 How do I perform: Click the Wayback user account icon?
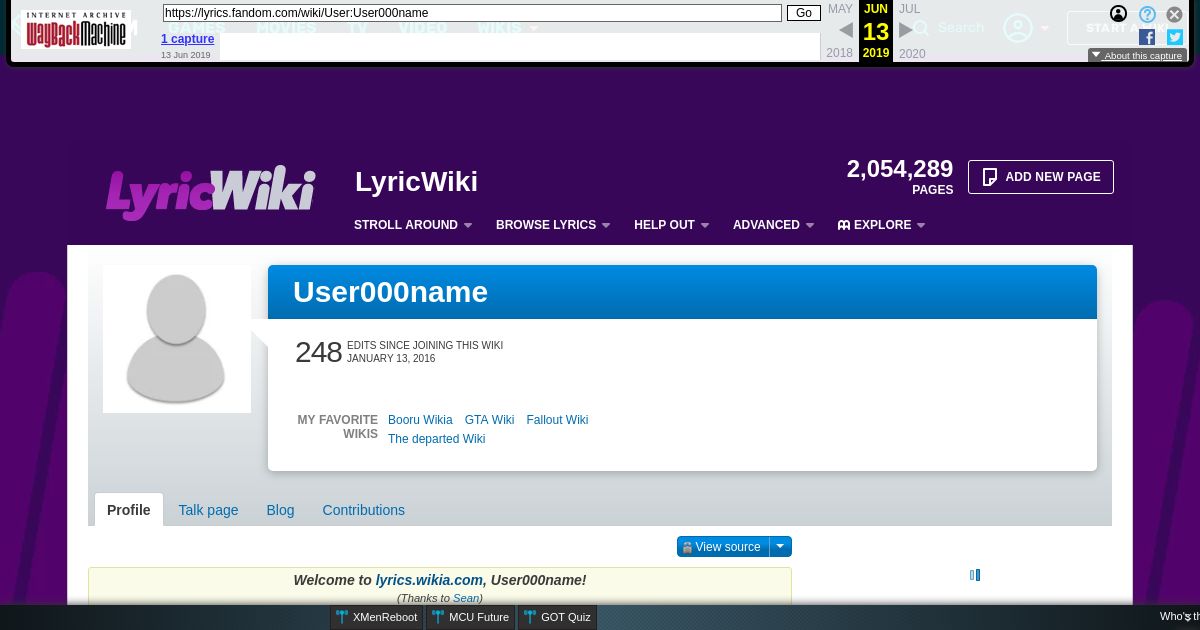point(1119,14)
